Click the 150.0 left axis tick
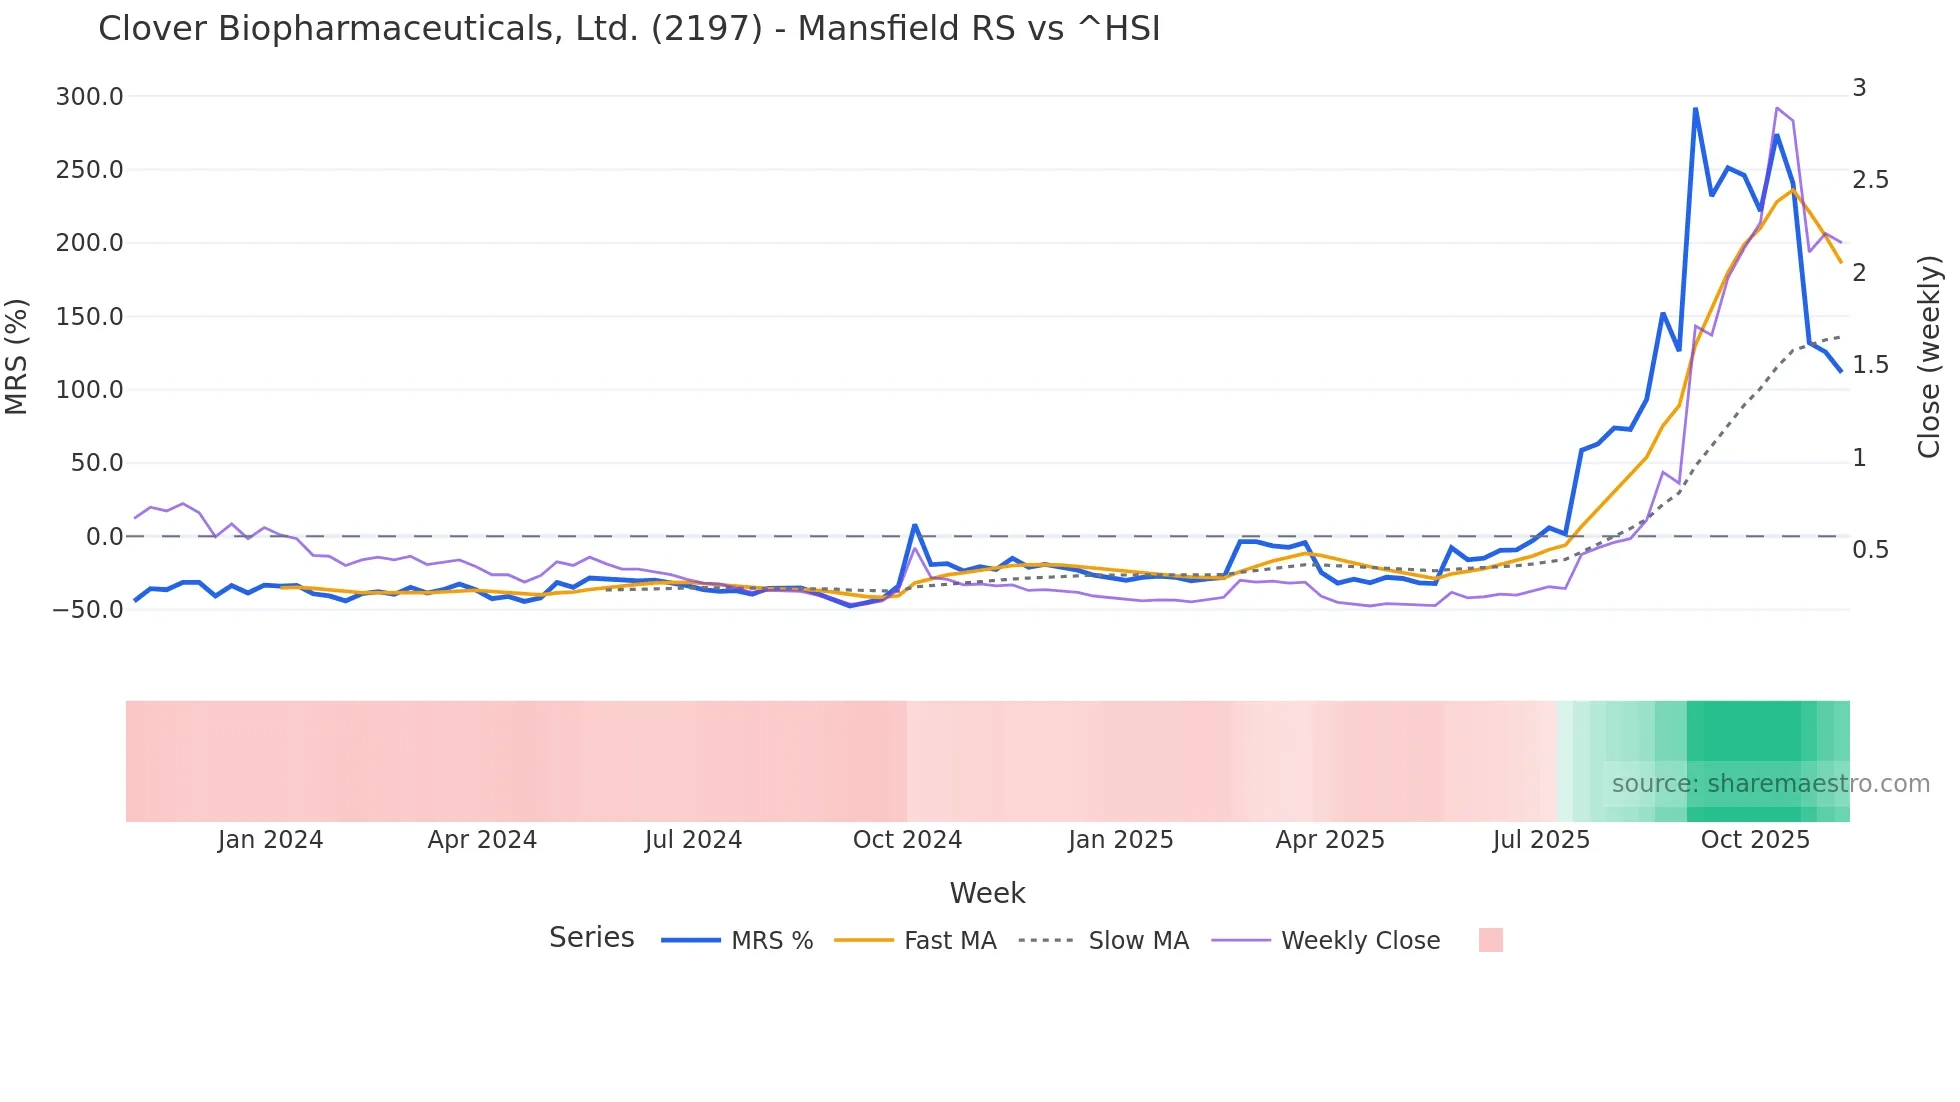 tap(89, 317)
